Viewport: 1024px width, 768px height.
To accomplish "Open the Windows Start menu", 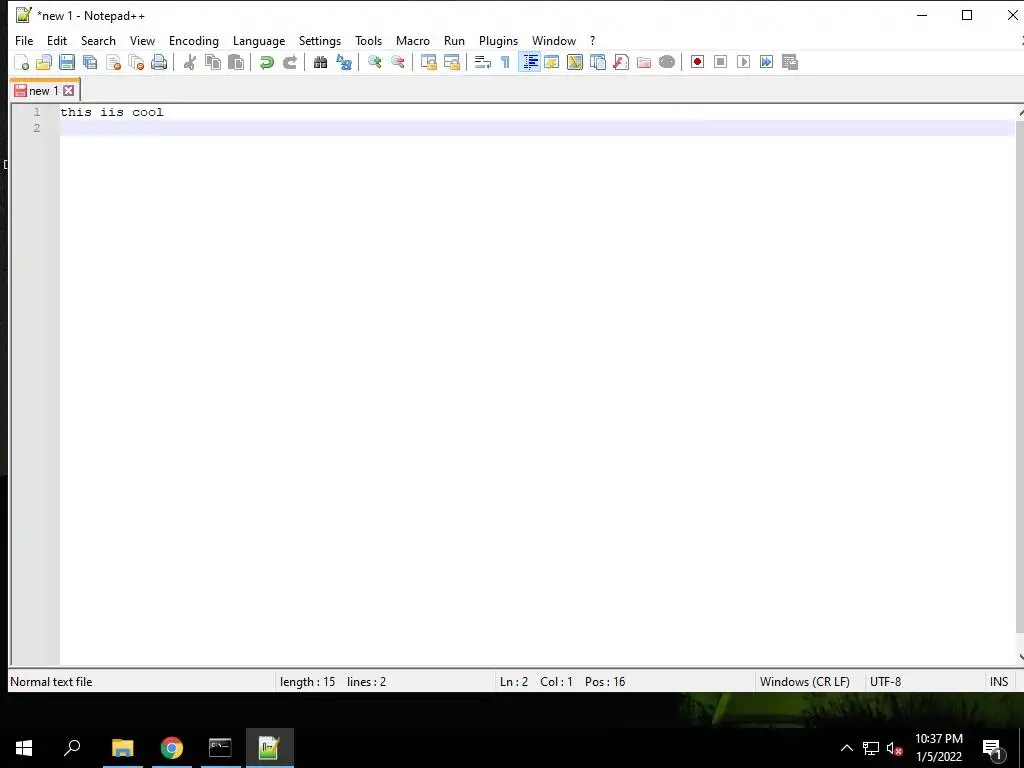I will (x=24, y=748).
